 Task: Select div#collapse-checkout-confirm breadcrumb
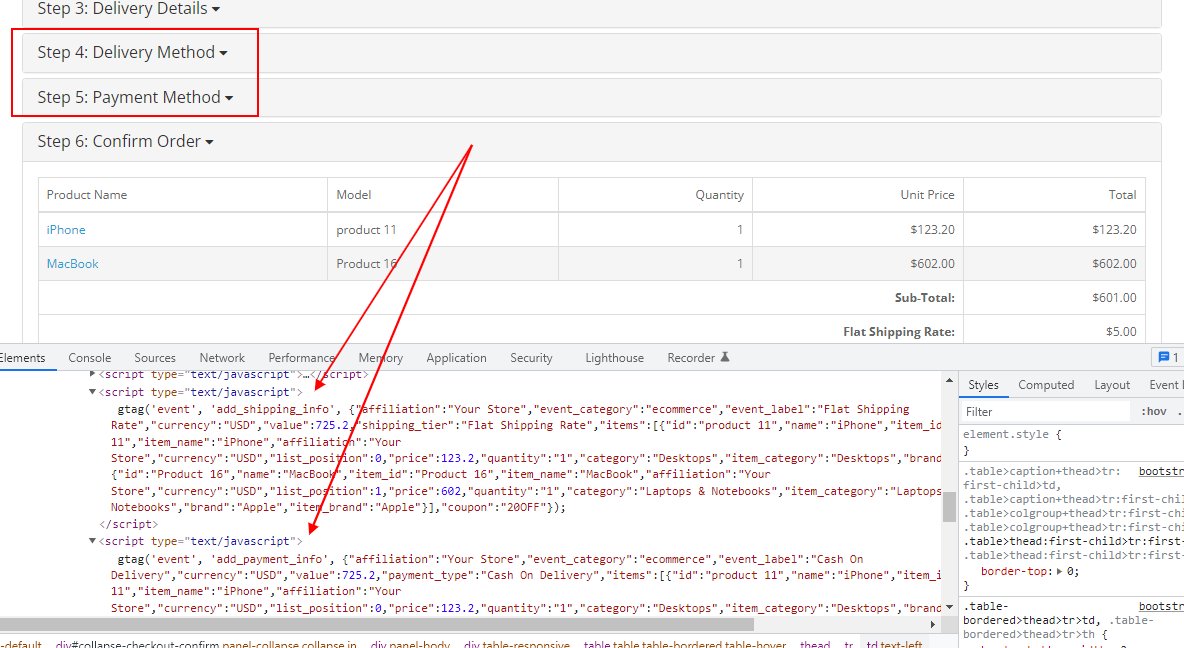click(x=206, y=644)
